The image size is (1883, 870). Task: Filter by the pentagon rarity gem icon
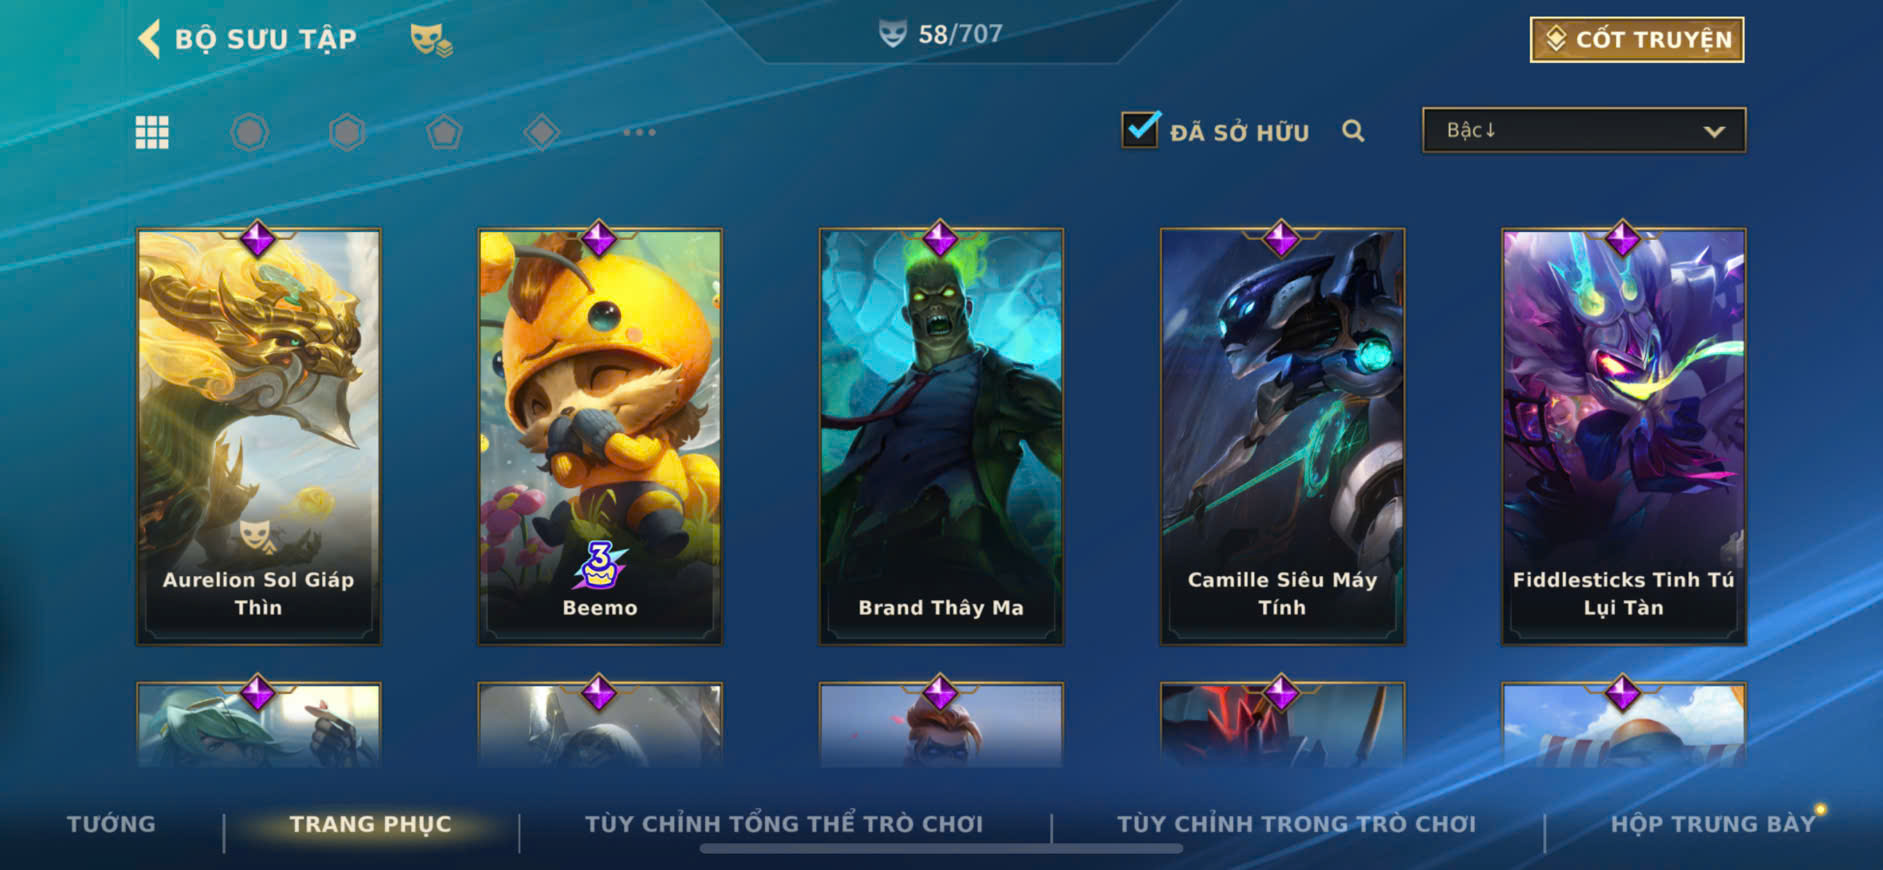[444, 132]
